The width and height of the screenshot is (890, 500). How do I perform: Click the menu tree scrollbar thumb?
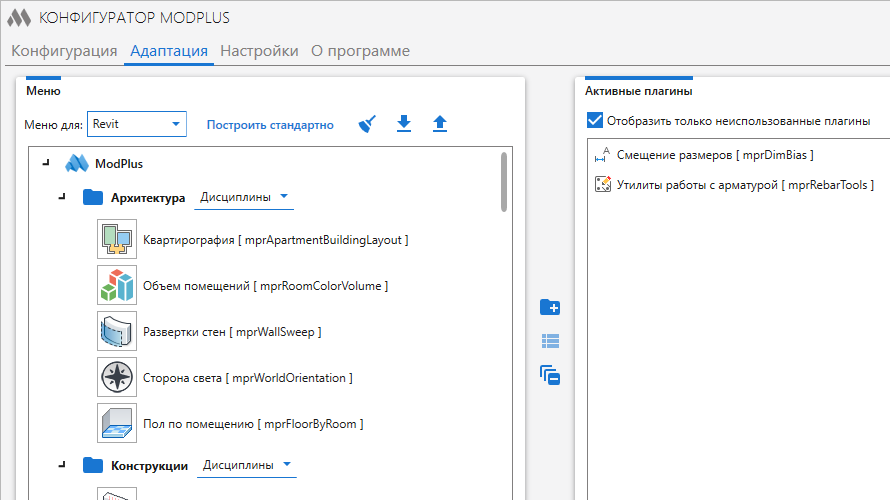point(504,182)
